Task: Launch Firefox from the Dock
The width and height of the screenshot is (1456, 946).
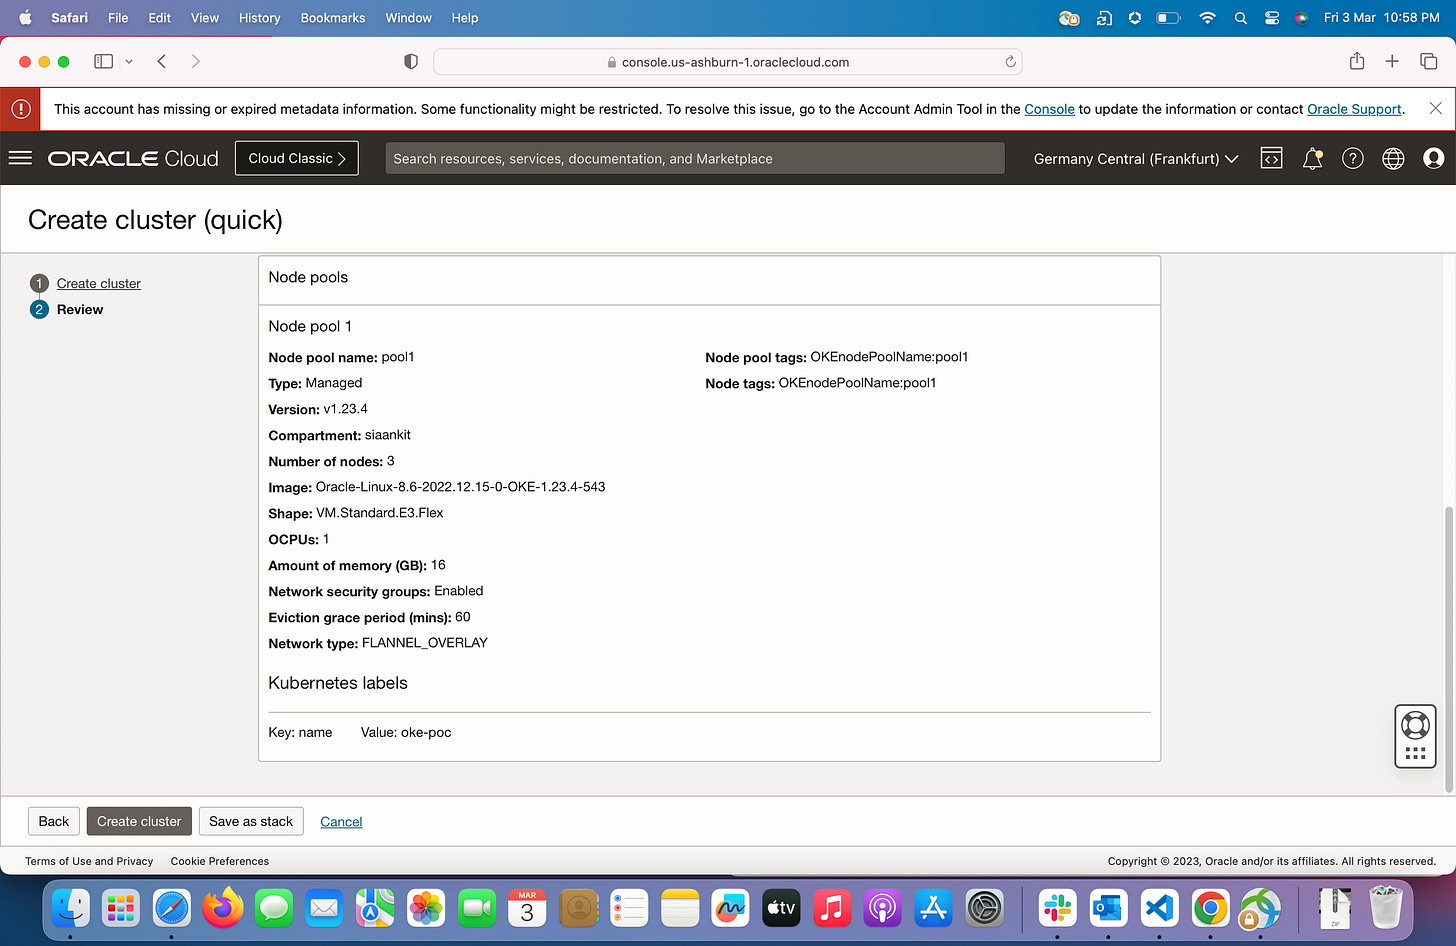Action: 222,908
